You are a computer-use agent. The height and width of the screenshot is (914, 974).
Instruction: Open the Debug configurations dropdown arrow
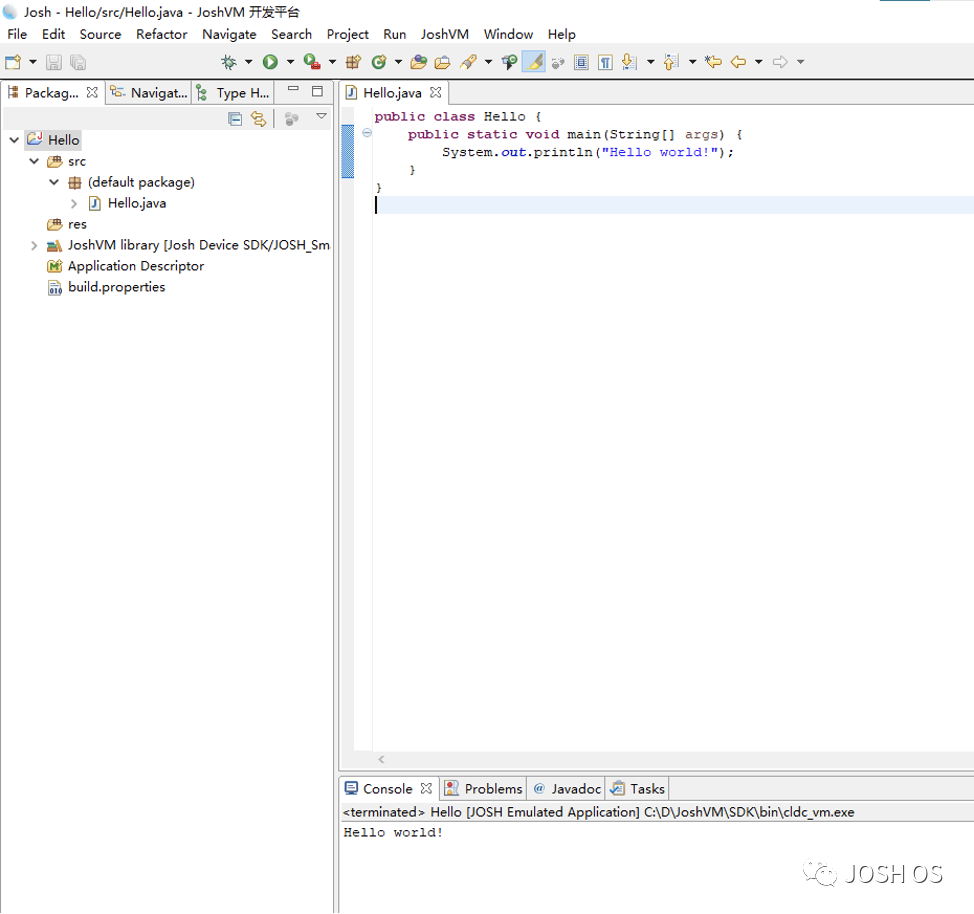[248, 62]
